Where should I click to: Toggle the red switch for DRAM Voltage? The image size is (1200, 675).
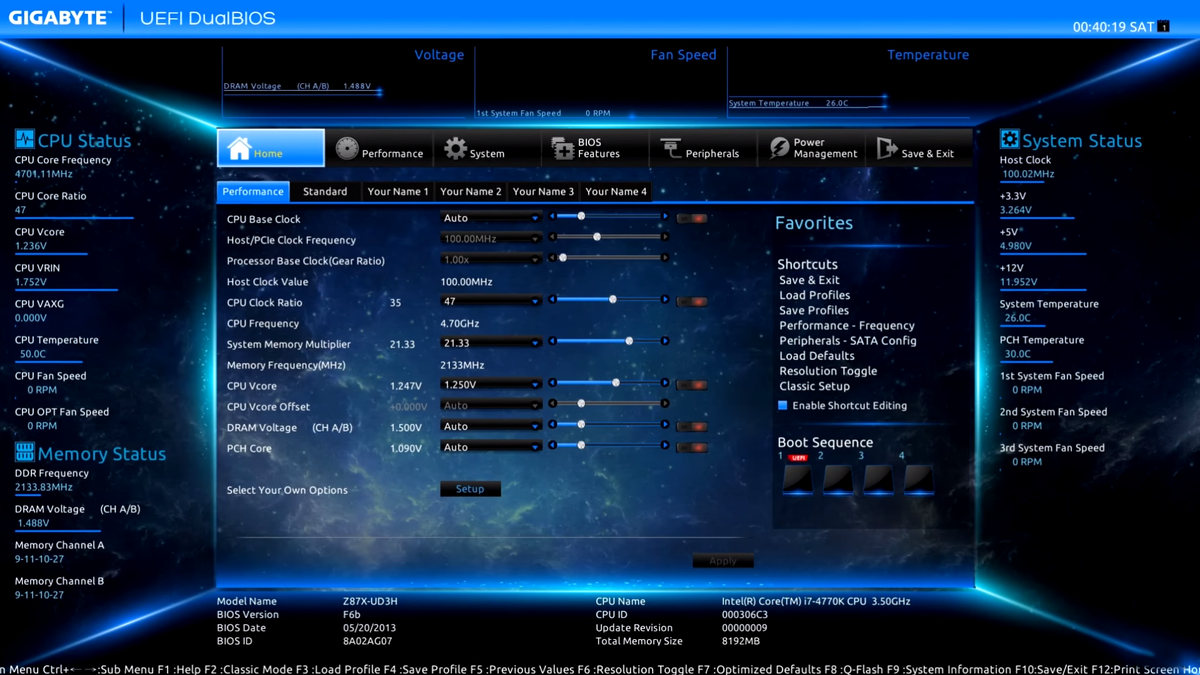tap(691, 426)
